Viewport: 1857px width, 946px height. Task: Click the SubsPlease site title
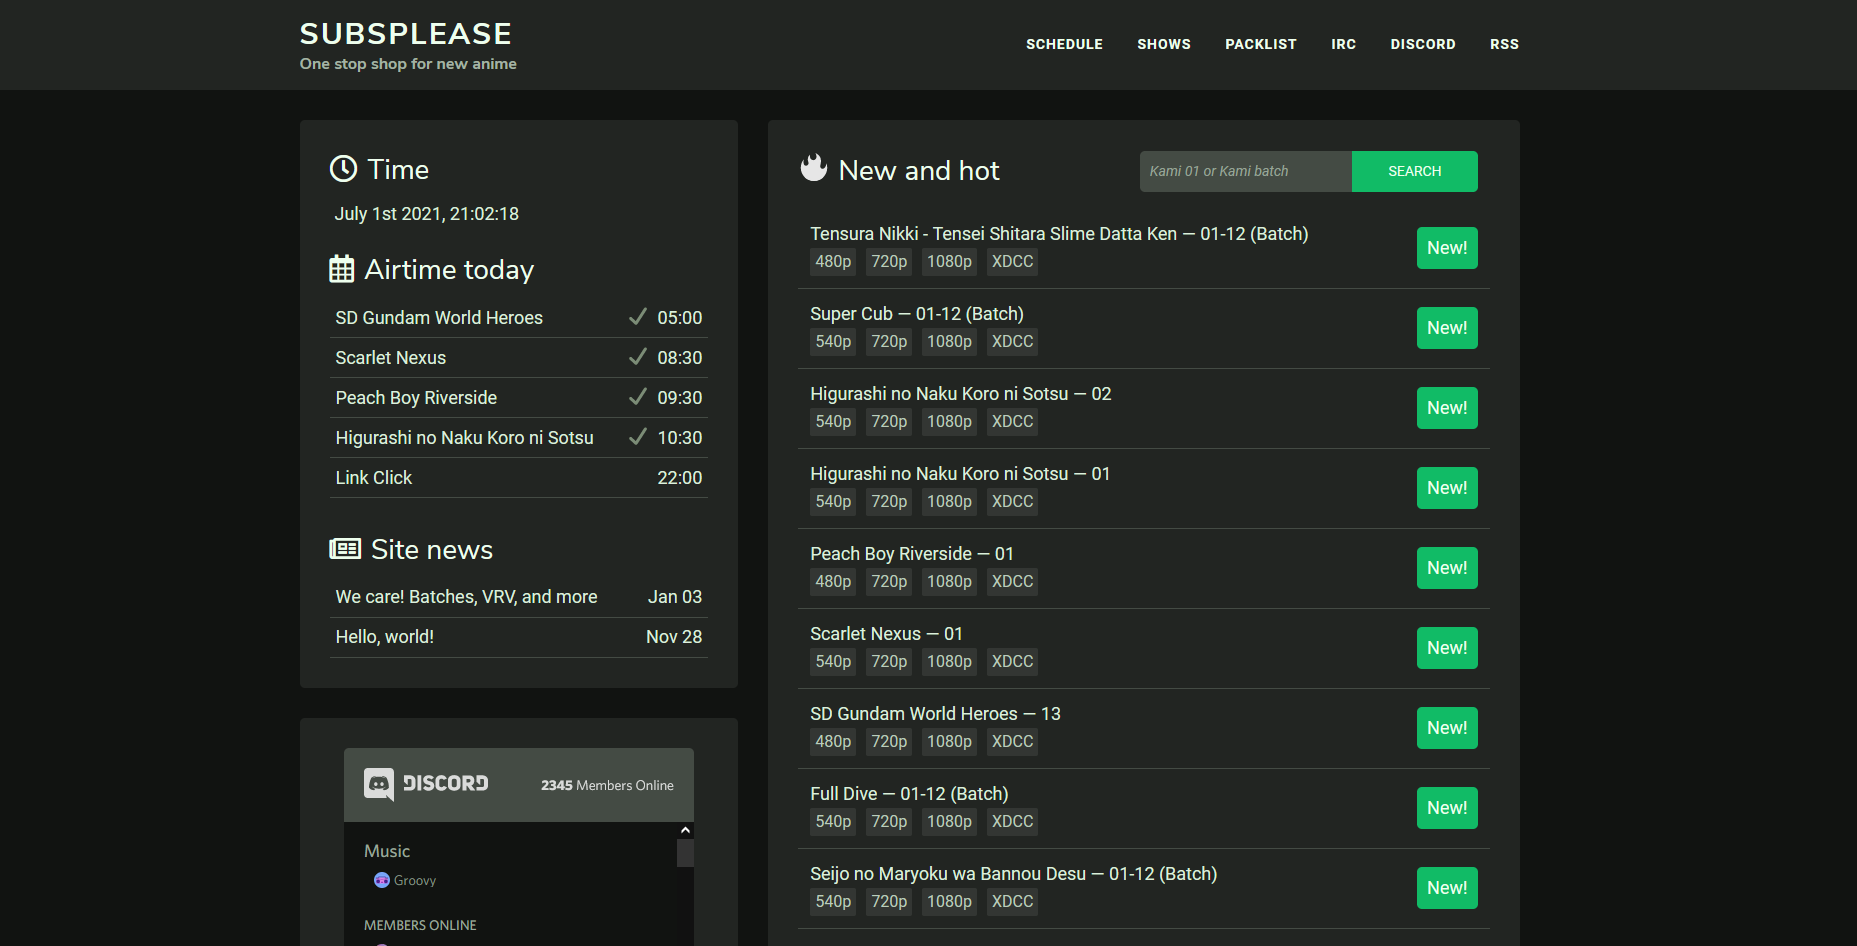(406, 34)
